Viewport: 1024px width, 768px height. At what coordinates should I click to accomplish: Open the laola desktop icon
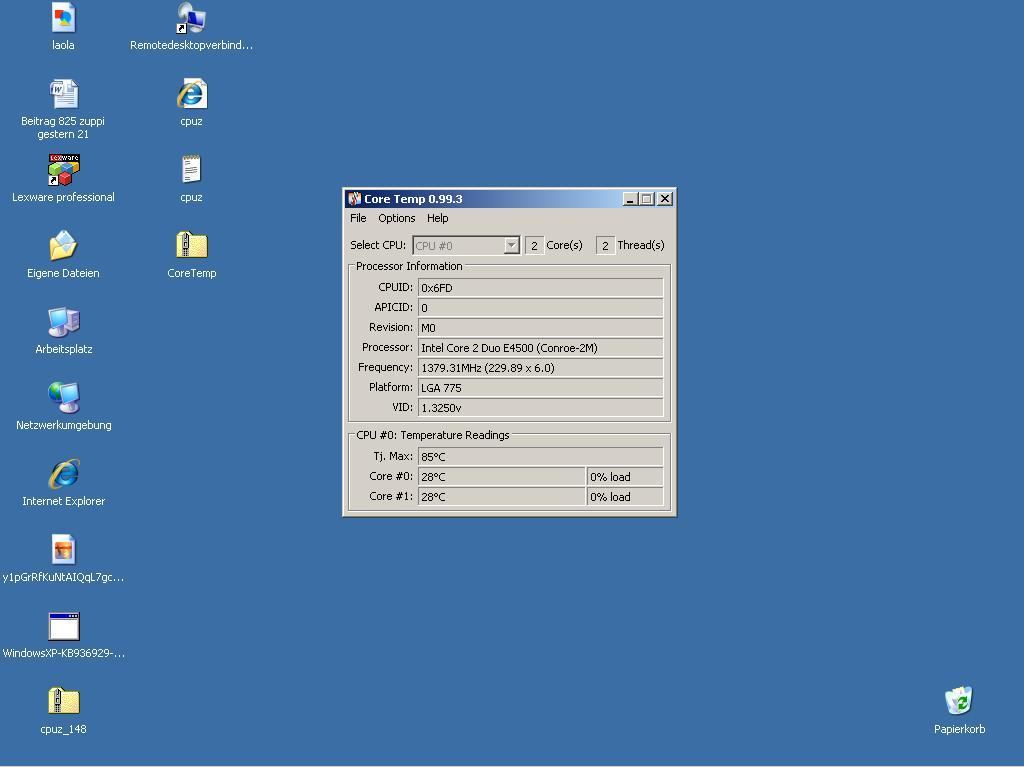(x=63, y=18)
